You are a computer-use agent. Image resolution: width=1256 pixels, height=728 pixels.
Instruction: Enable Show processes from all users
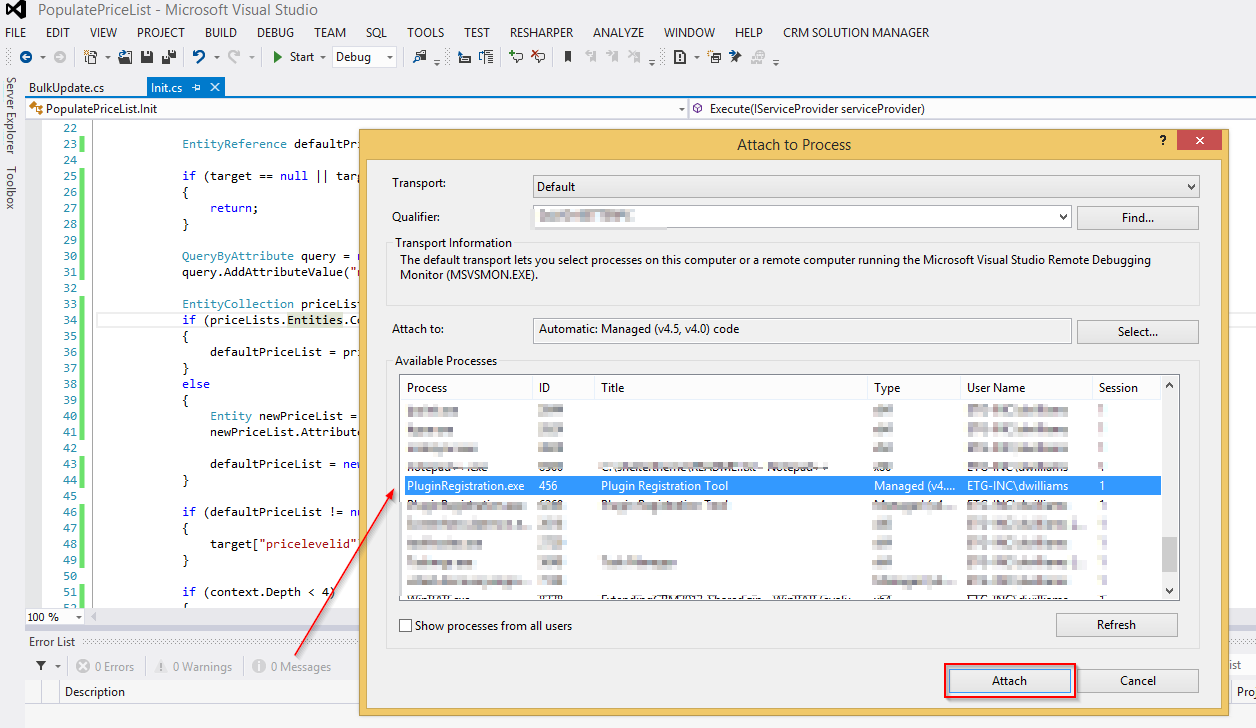pyautogui.click(x=405, y=626)
